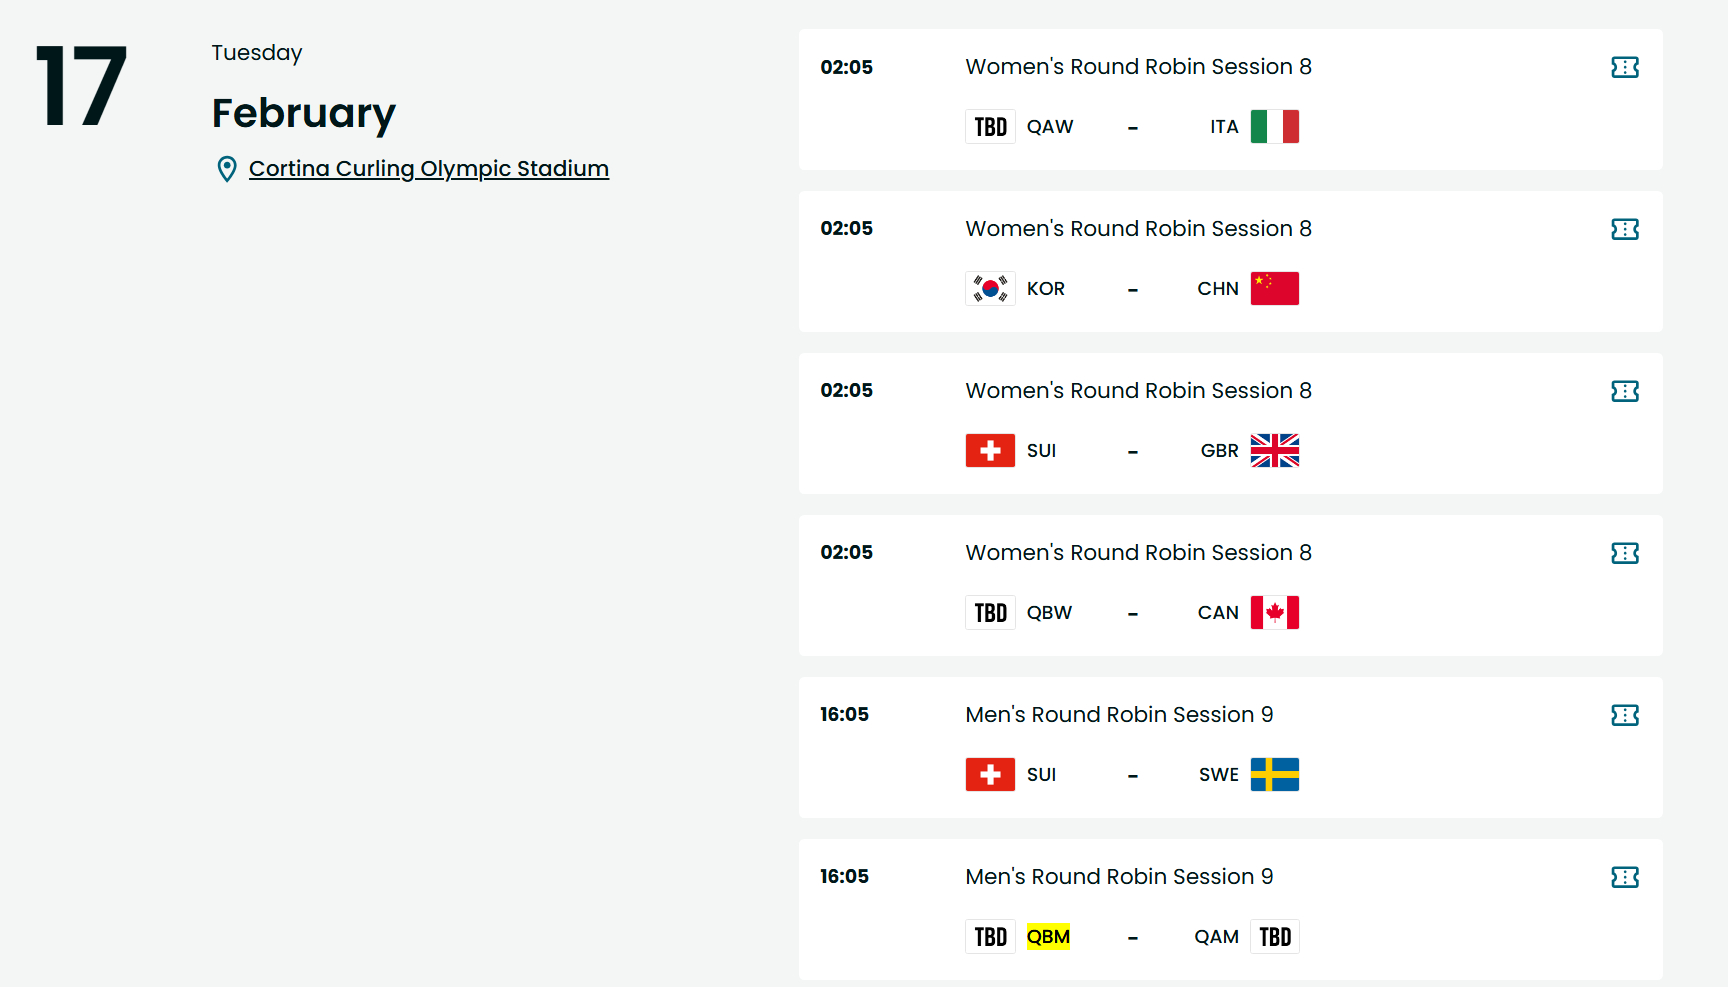Click the China flag icon
The image size is (1728, 987).
(x=1275, y=289)
